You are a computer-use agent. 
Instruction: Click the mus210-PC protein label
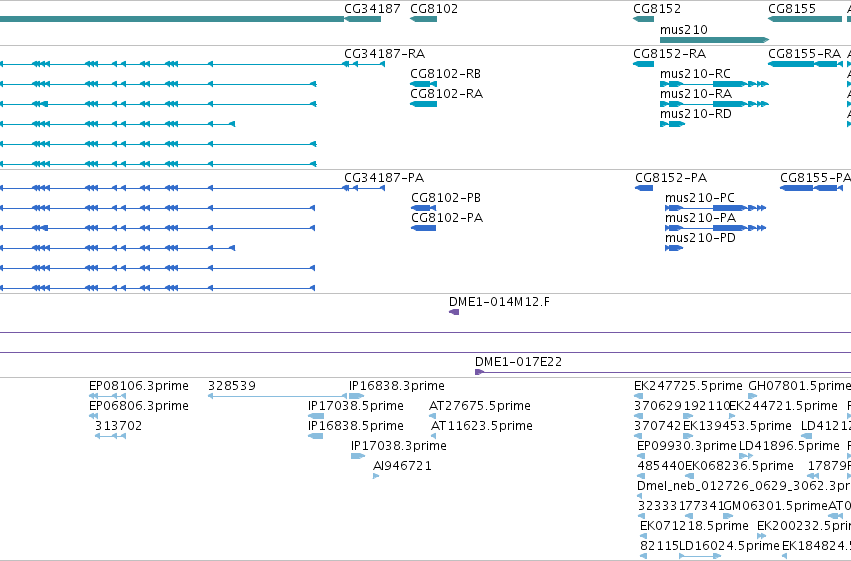click(x=700, y=198)
